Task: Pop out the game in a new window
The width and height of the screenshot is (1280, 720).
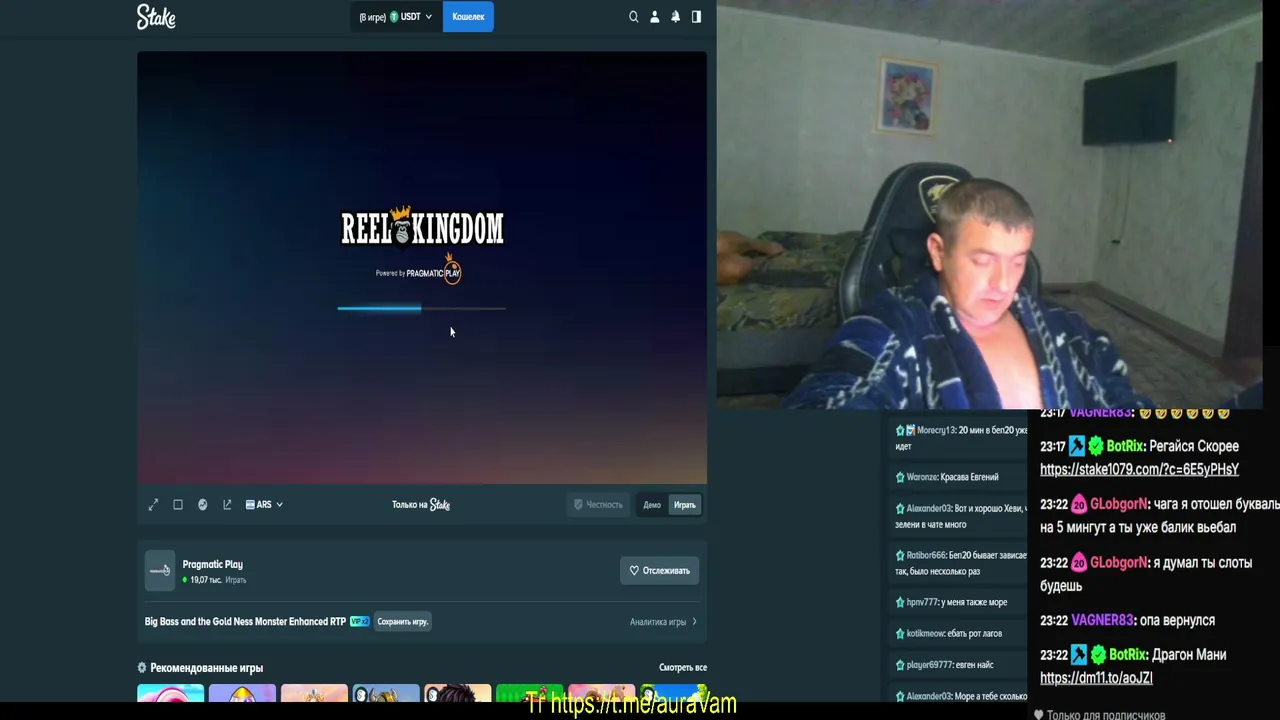Action: tap(227, 505)
